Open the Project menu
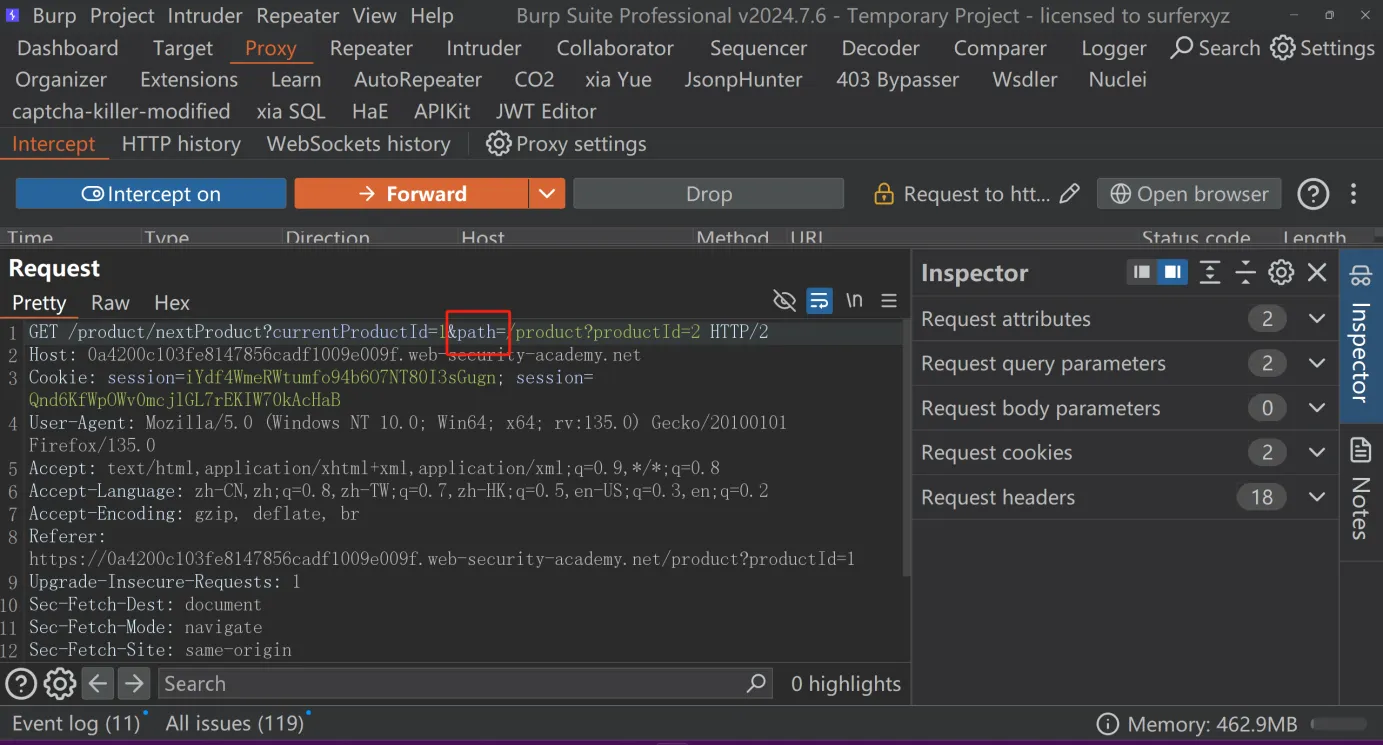The width and height of the screenshot is (1383, 745). pyautogui.click(x=122, y=16)
